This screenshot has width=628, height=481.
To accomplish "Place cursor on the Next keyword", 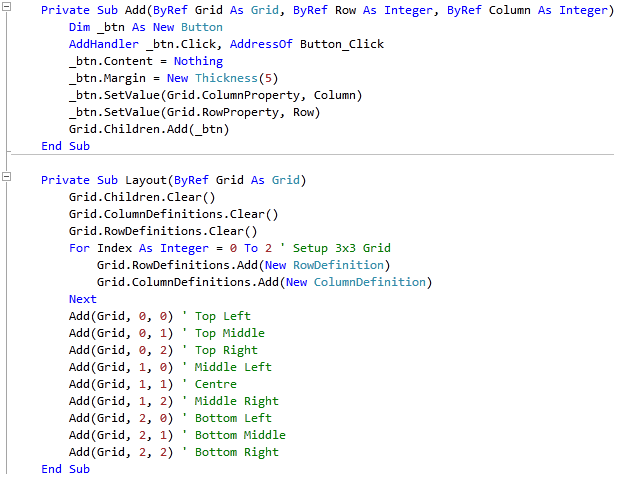I will (x=83, y=299).
